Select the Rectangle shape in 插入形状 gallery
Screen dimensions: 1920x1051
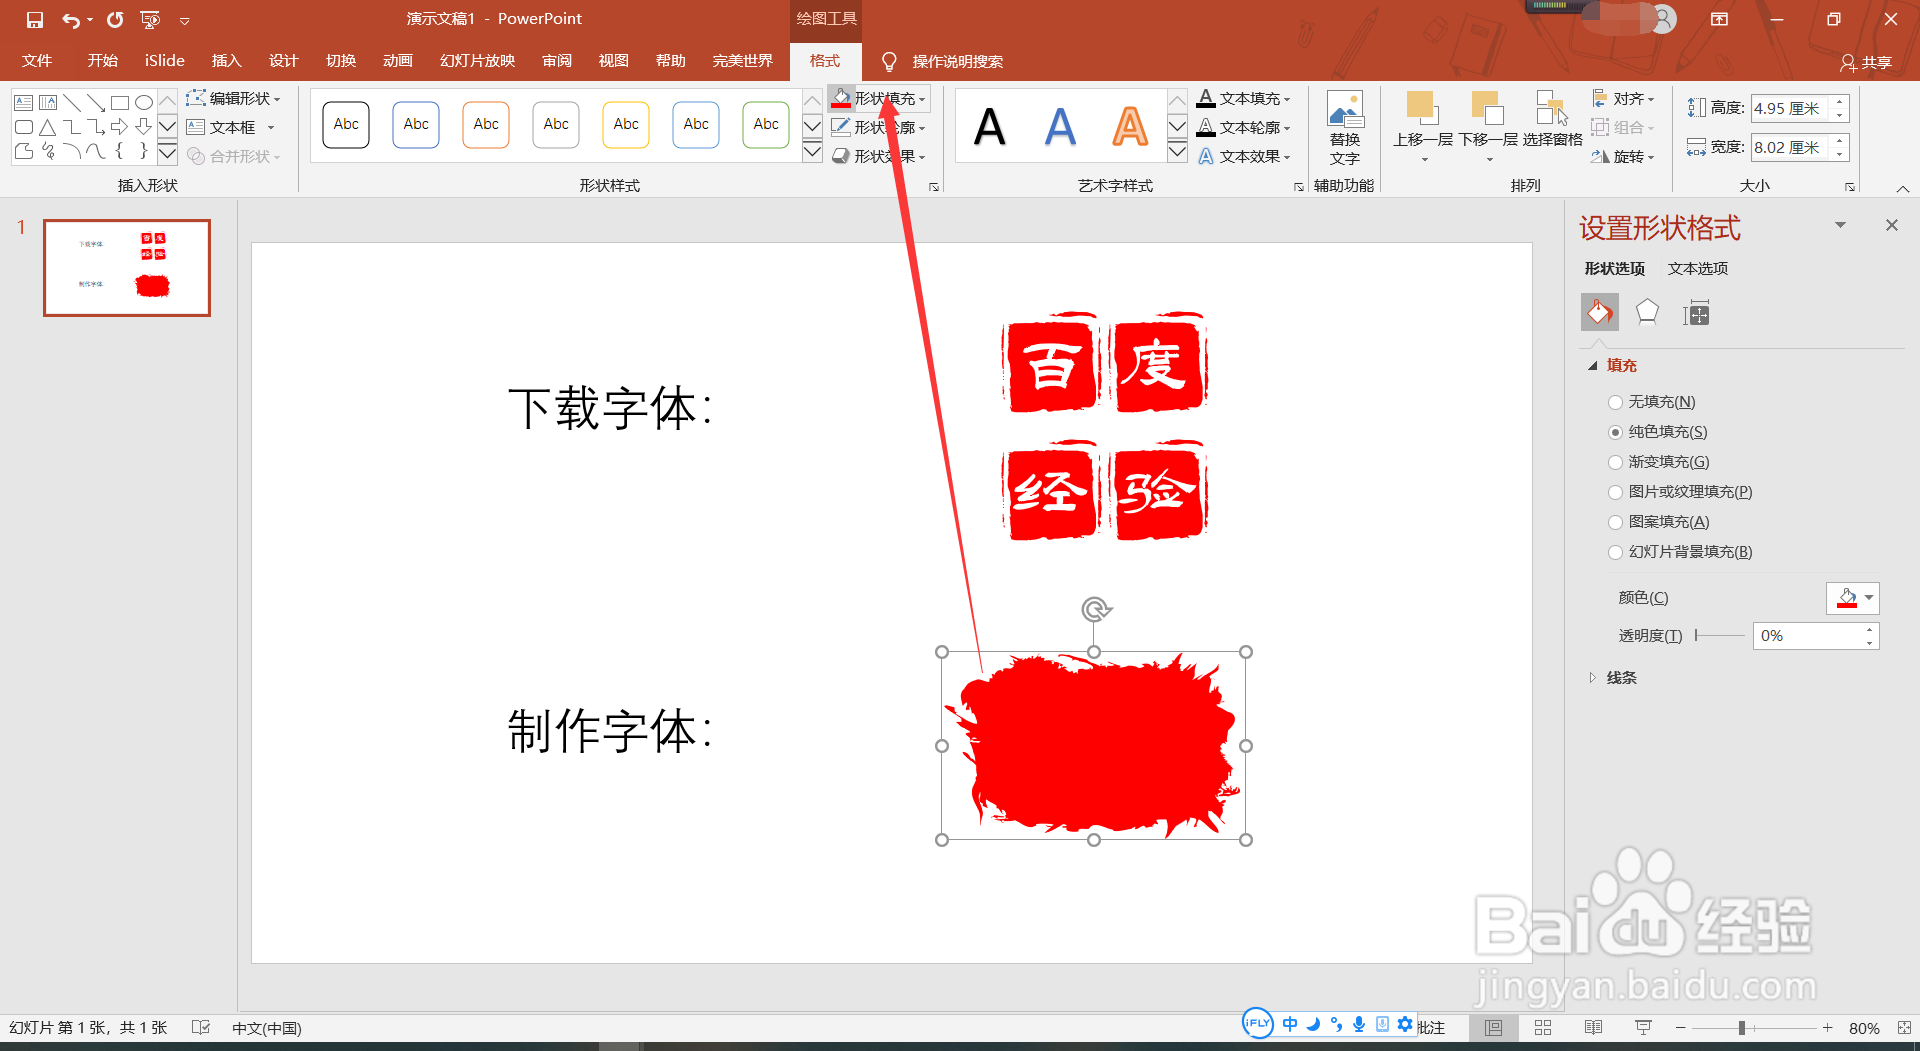point(121,101)
